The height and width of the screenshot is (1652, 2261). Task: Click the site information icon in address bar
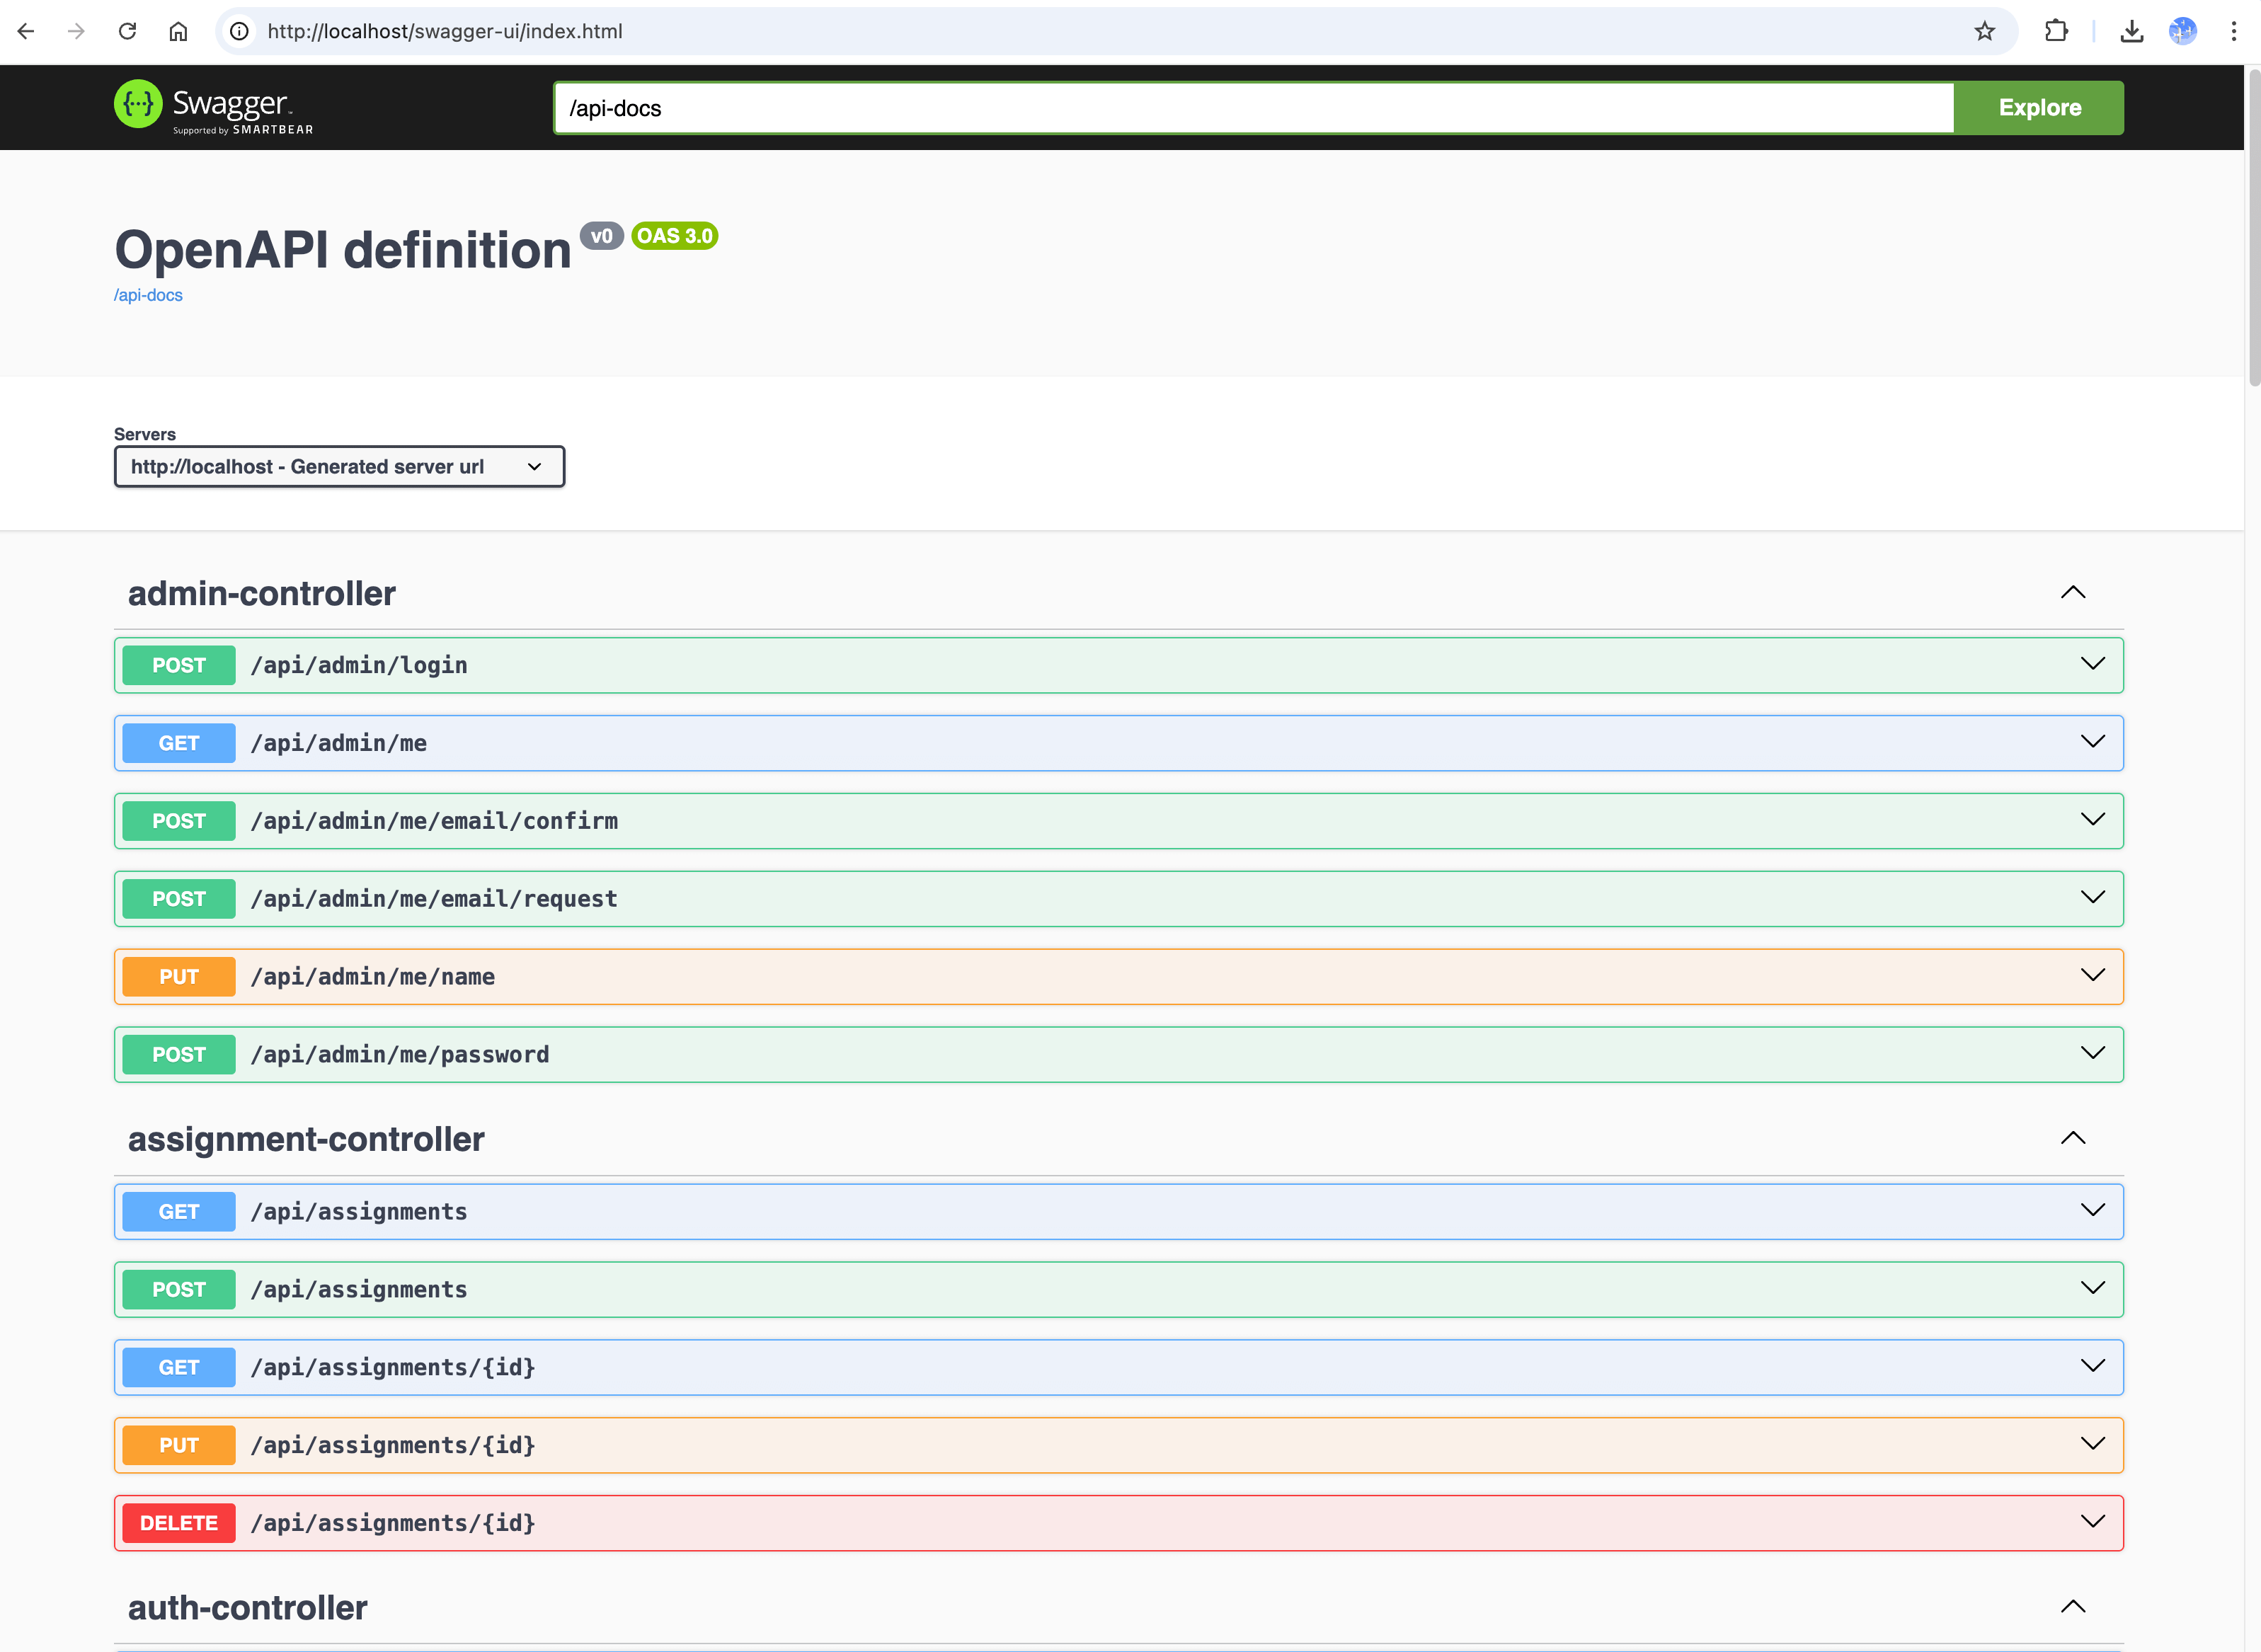click(238, 31)
